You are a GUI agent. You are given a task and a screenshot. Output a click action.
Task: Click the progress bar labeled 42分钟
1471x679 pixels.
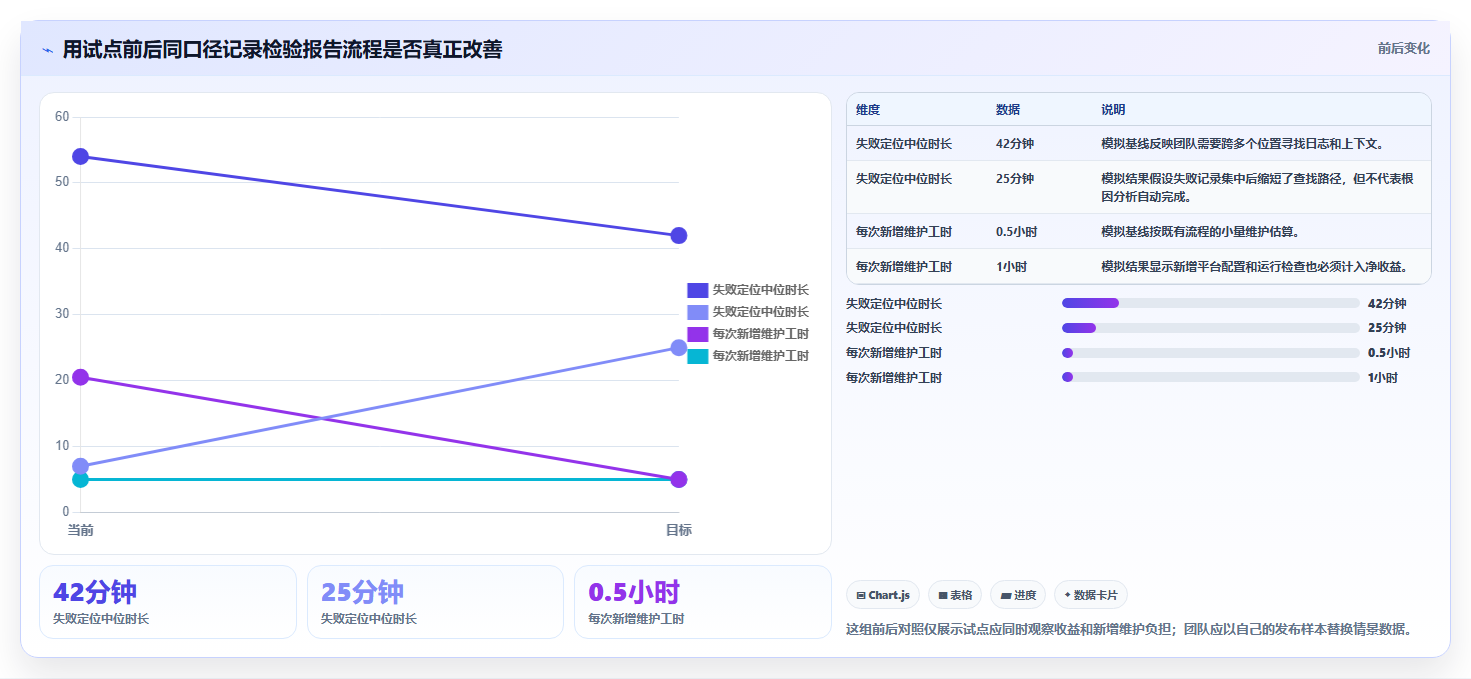[x=1211, y=303]
